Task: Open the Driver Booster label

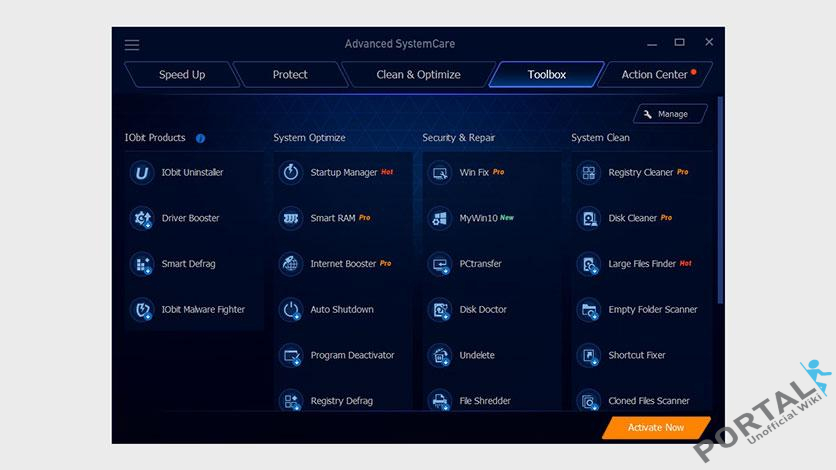Action: (190, 218)
